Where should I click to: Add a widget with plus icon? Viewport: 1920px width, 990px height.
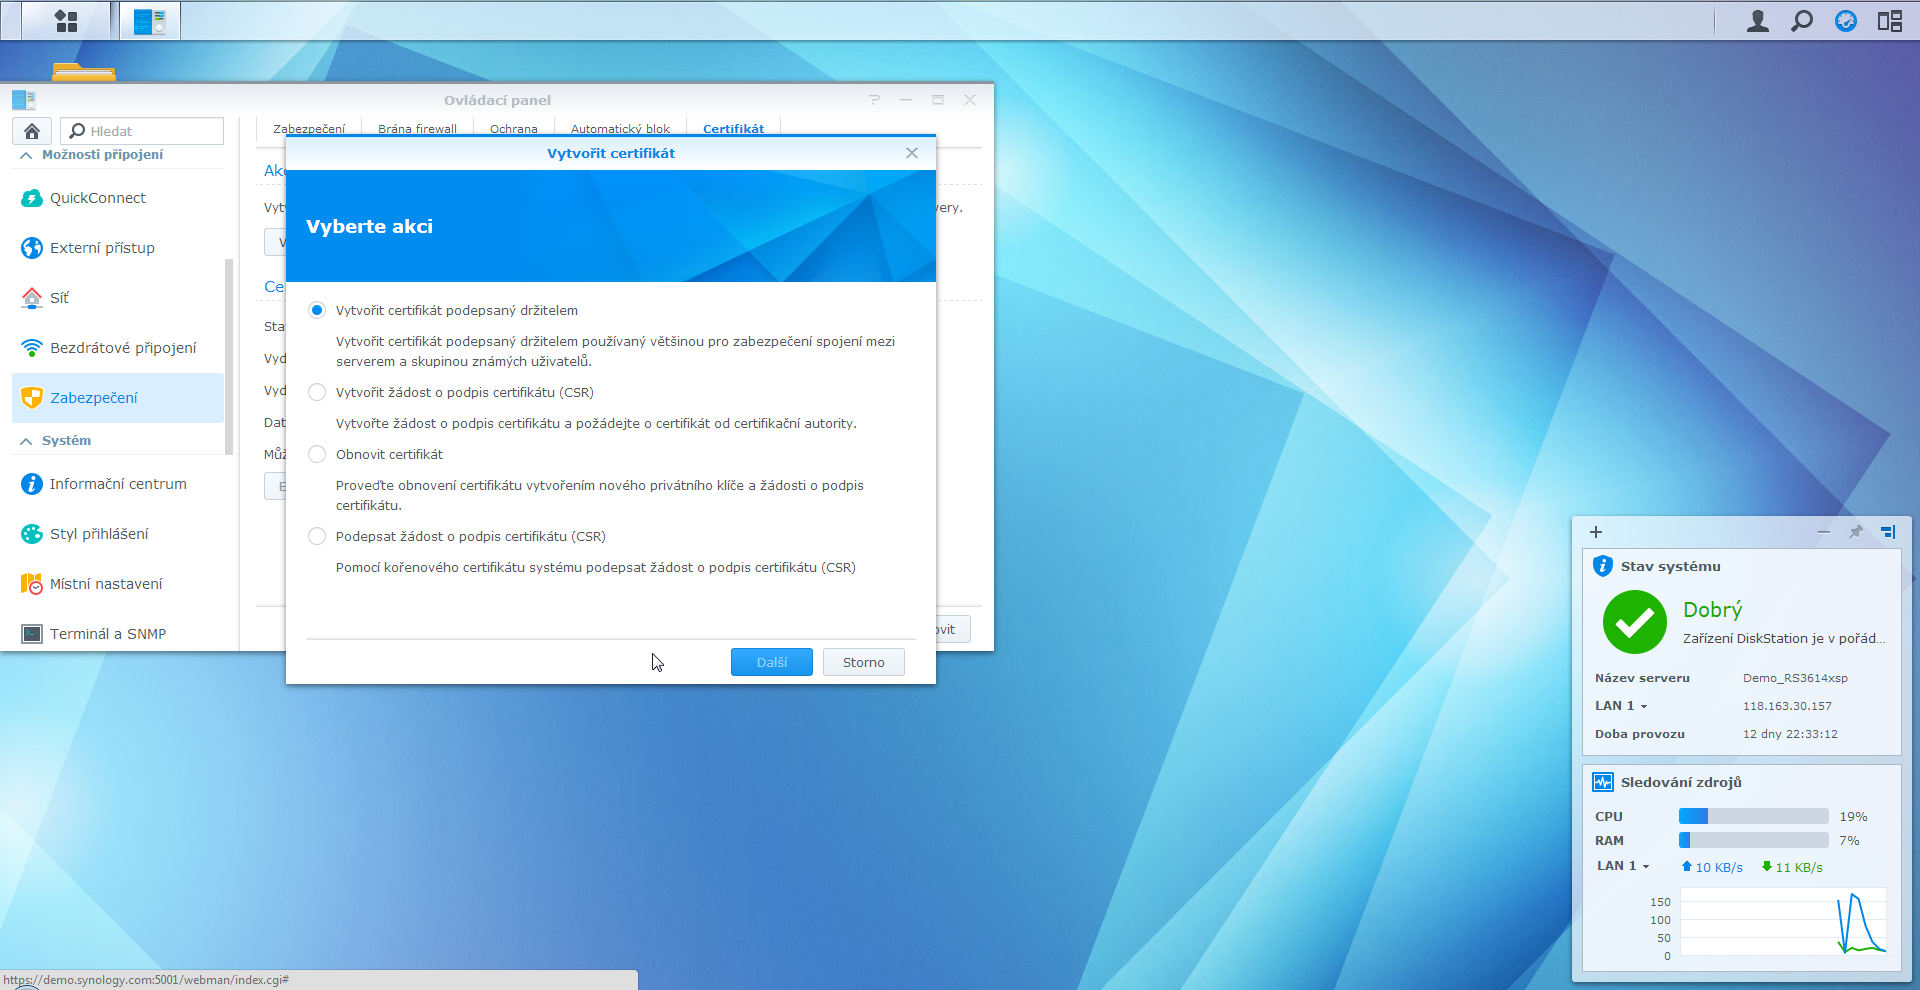tap(1596, 532)
